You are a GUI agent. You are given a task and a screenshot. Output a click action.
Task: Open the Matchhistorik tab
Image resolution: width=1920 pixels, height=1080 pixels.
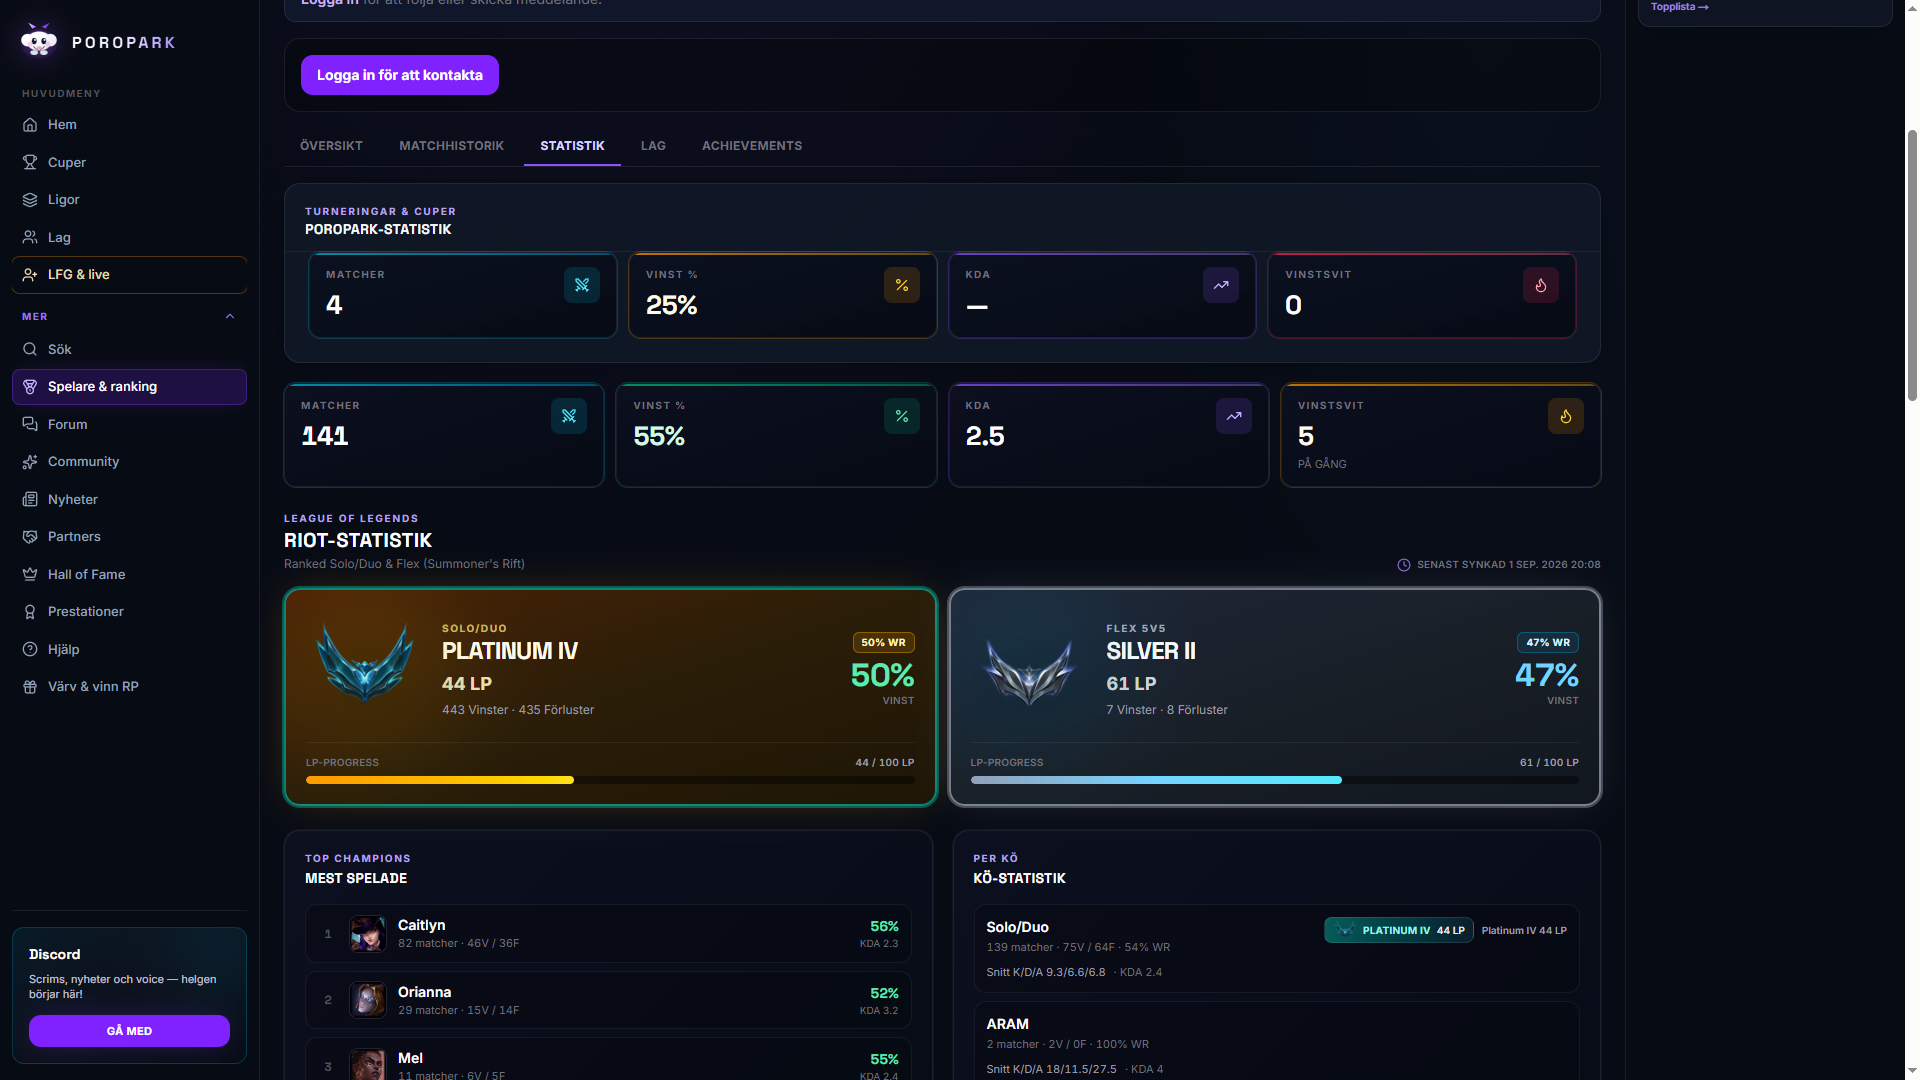click(x=452, y=146)
